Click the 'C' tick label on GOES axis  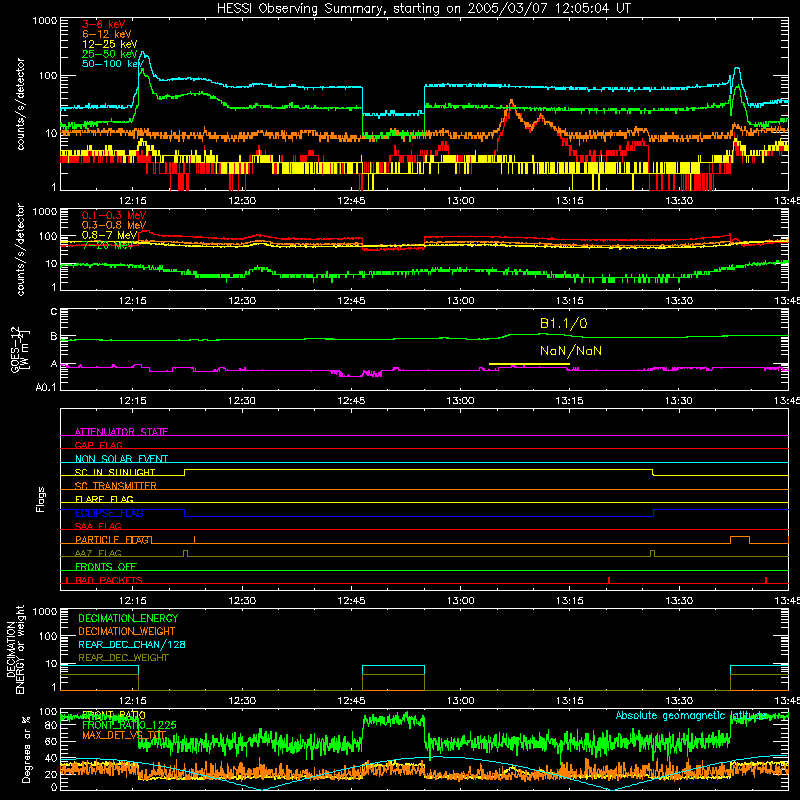(54, 312)
